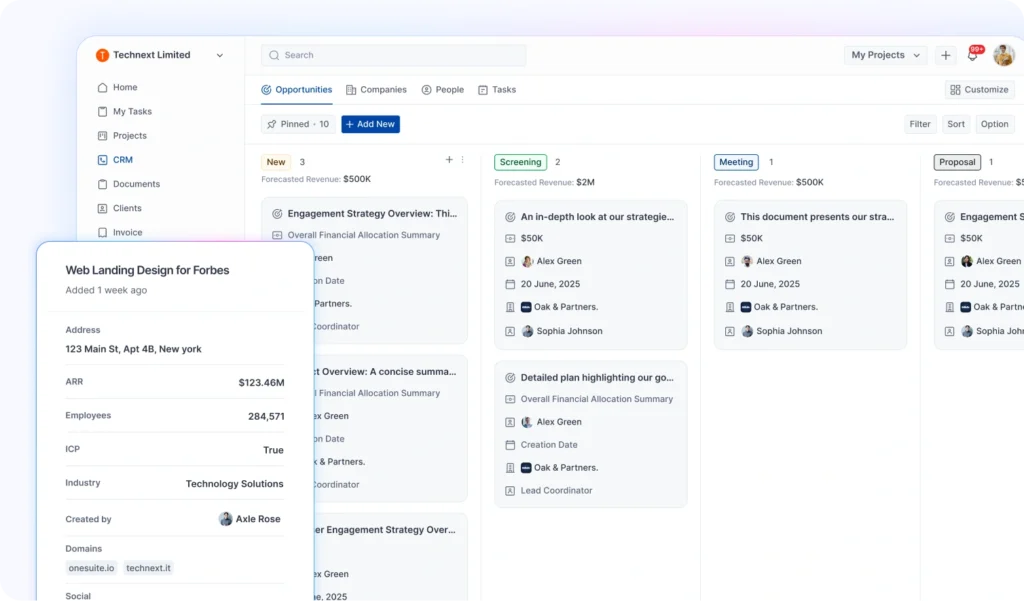Focus the Search field
This screenshot has height=601, width=1024.
(393, 56)
